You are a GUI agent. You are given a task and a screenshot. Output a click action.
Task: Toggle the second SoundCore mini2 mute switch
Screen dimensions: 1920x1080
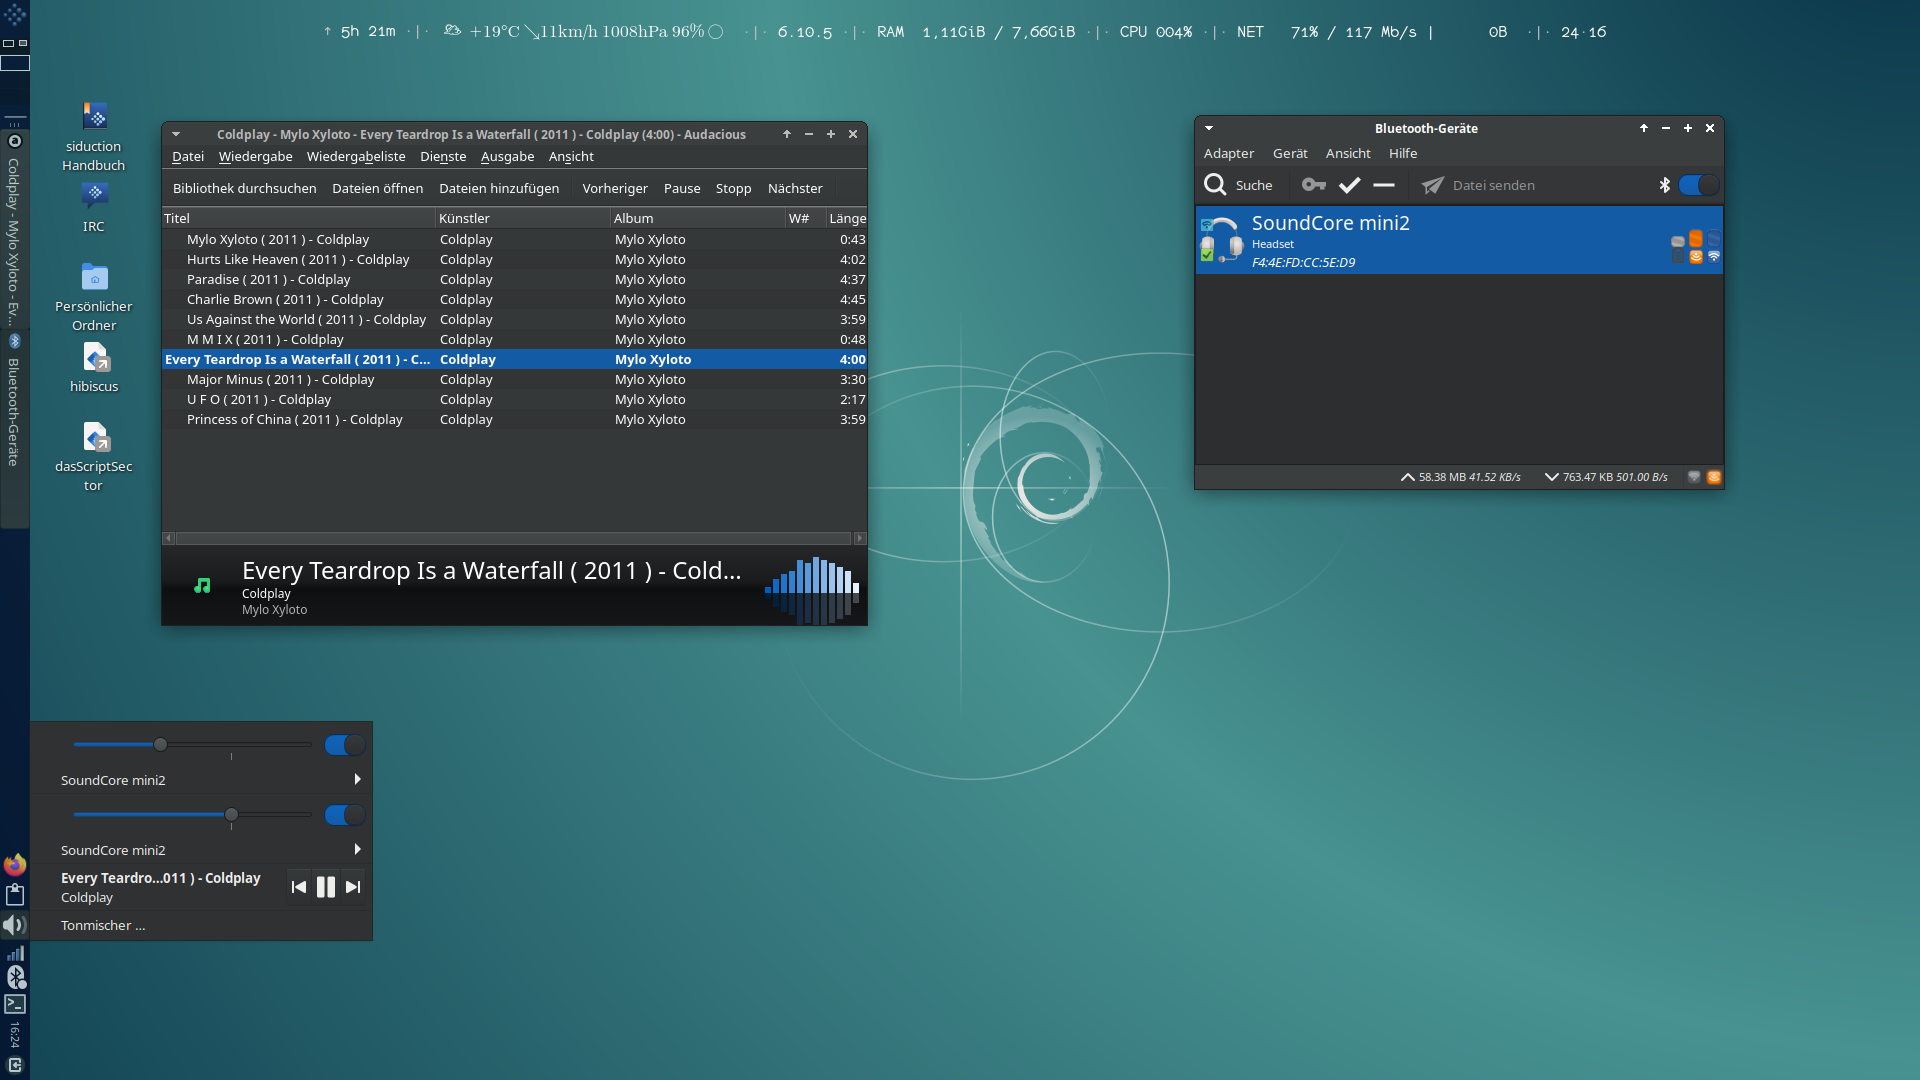point(344,815)
